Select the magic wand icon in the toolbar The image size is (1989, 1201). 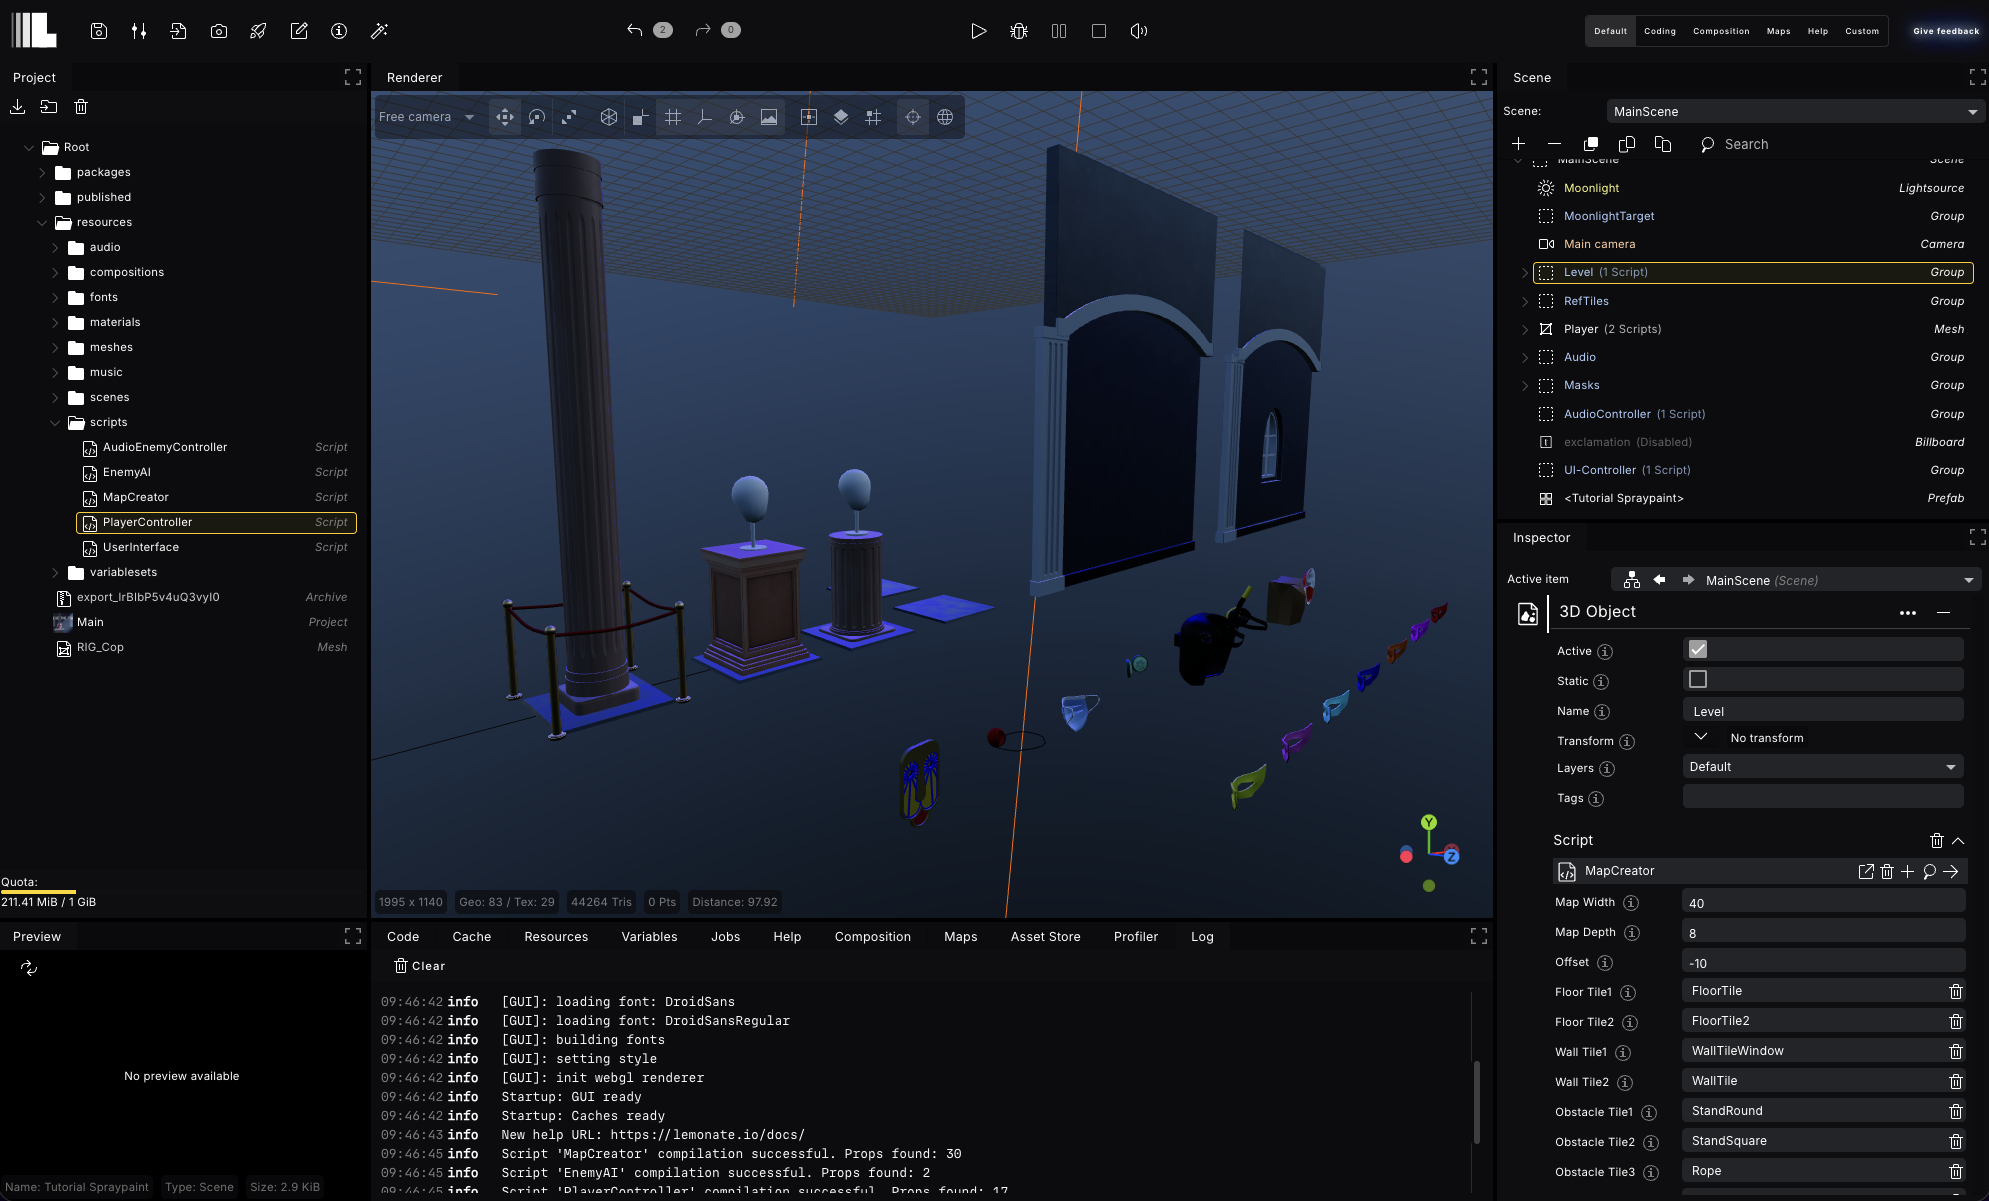point(379,31)
